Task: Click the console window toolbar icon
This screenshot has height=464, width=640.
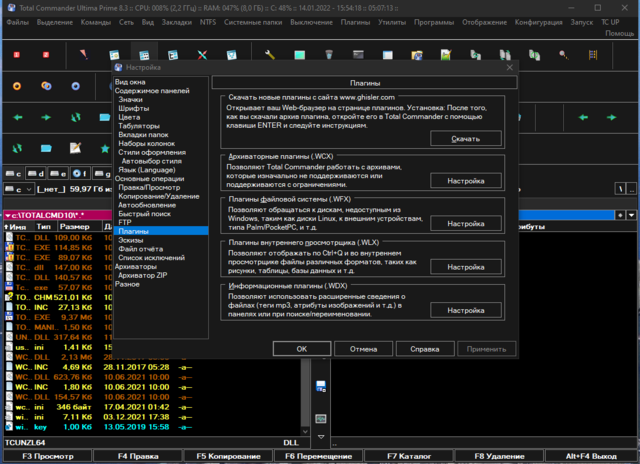Action: (x=358, y=55)
